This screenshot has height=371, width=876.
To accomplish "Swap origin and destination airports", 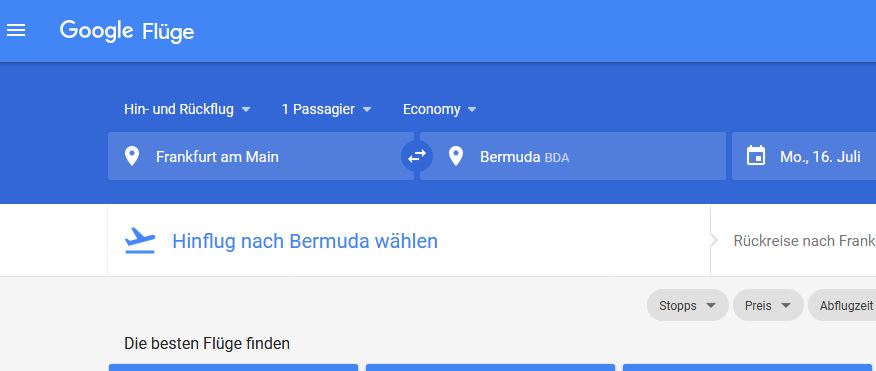I will pos(417,156).
